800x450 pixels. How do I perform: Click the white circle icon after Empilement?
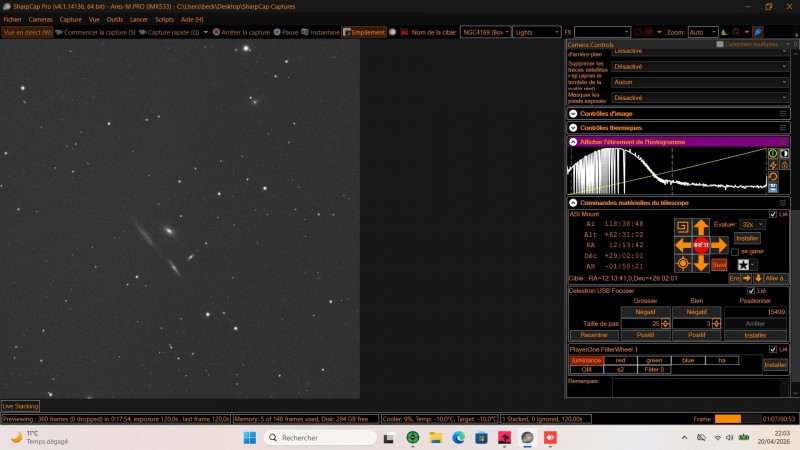point(392,32)
